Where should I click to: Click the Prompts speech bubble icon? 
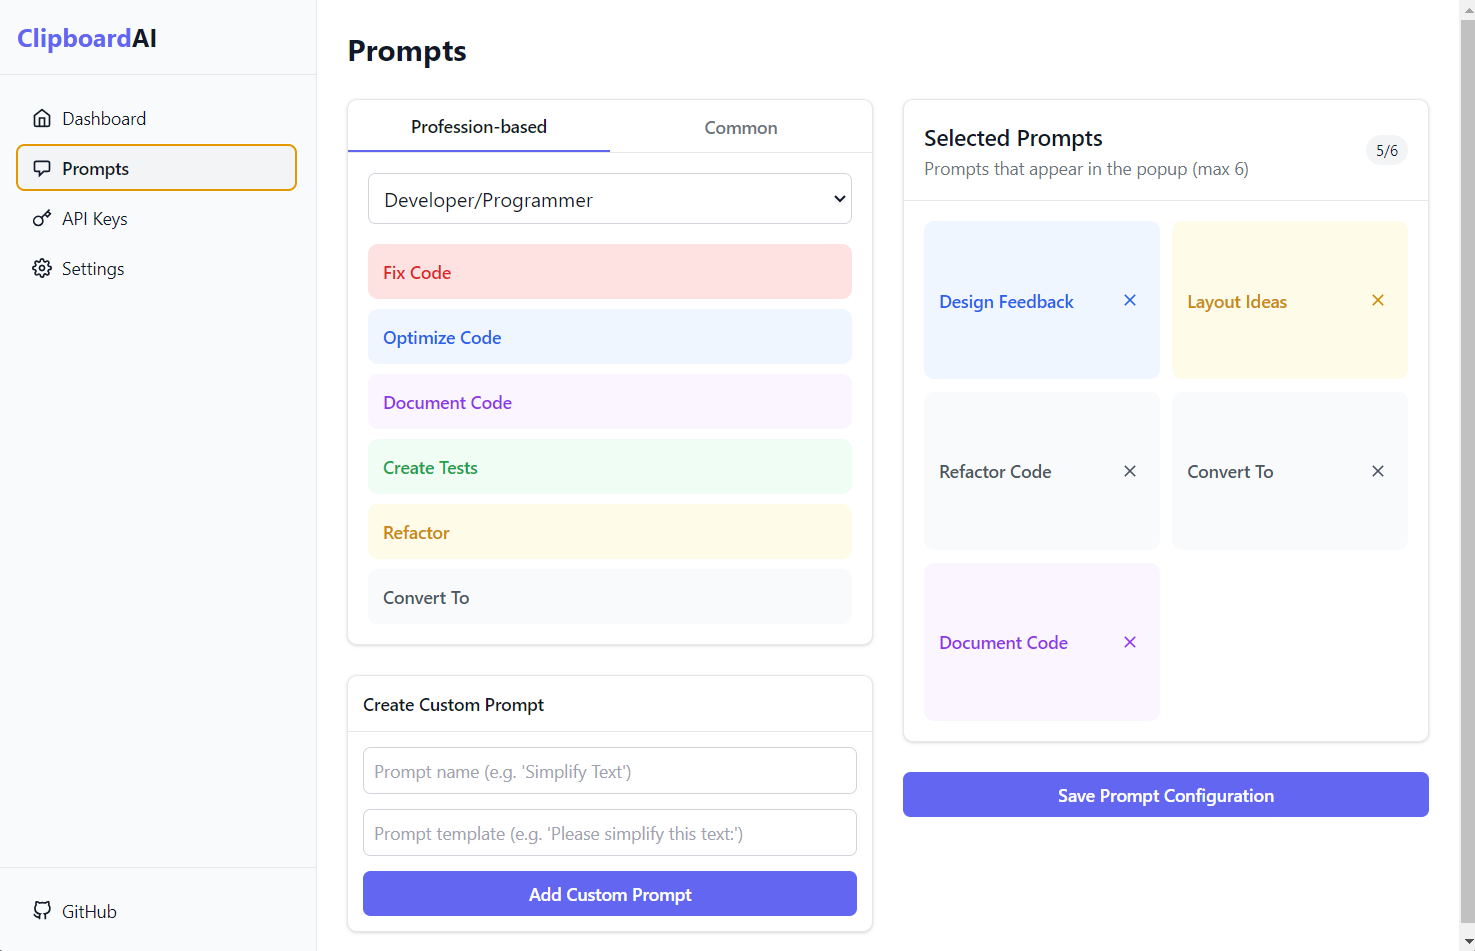tap(42, 168)
